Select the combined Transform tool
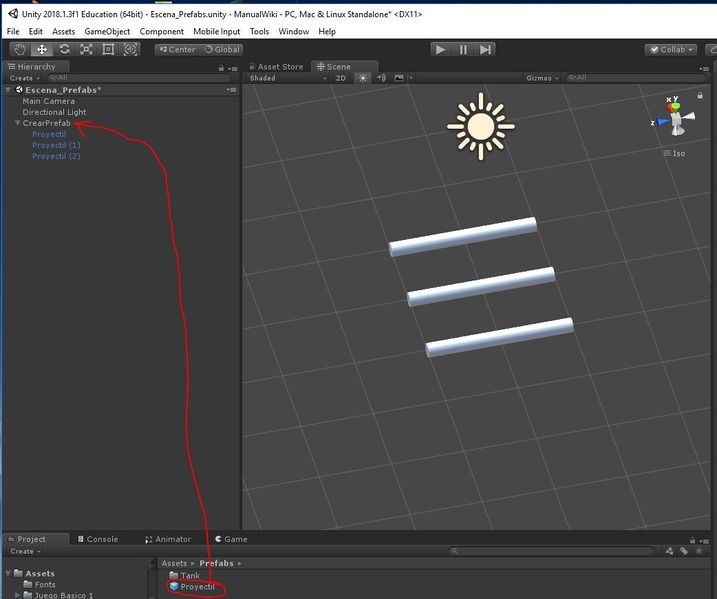Viewport: 717px width, 599px height. click(x=130, y=49)
